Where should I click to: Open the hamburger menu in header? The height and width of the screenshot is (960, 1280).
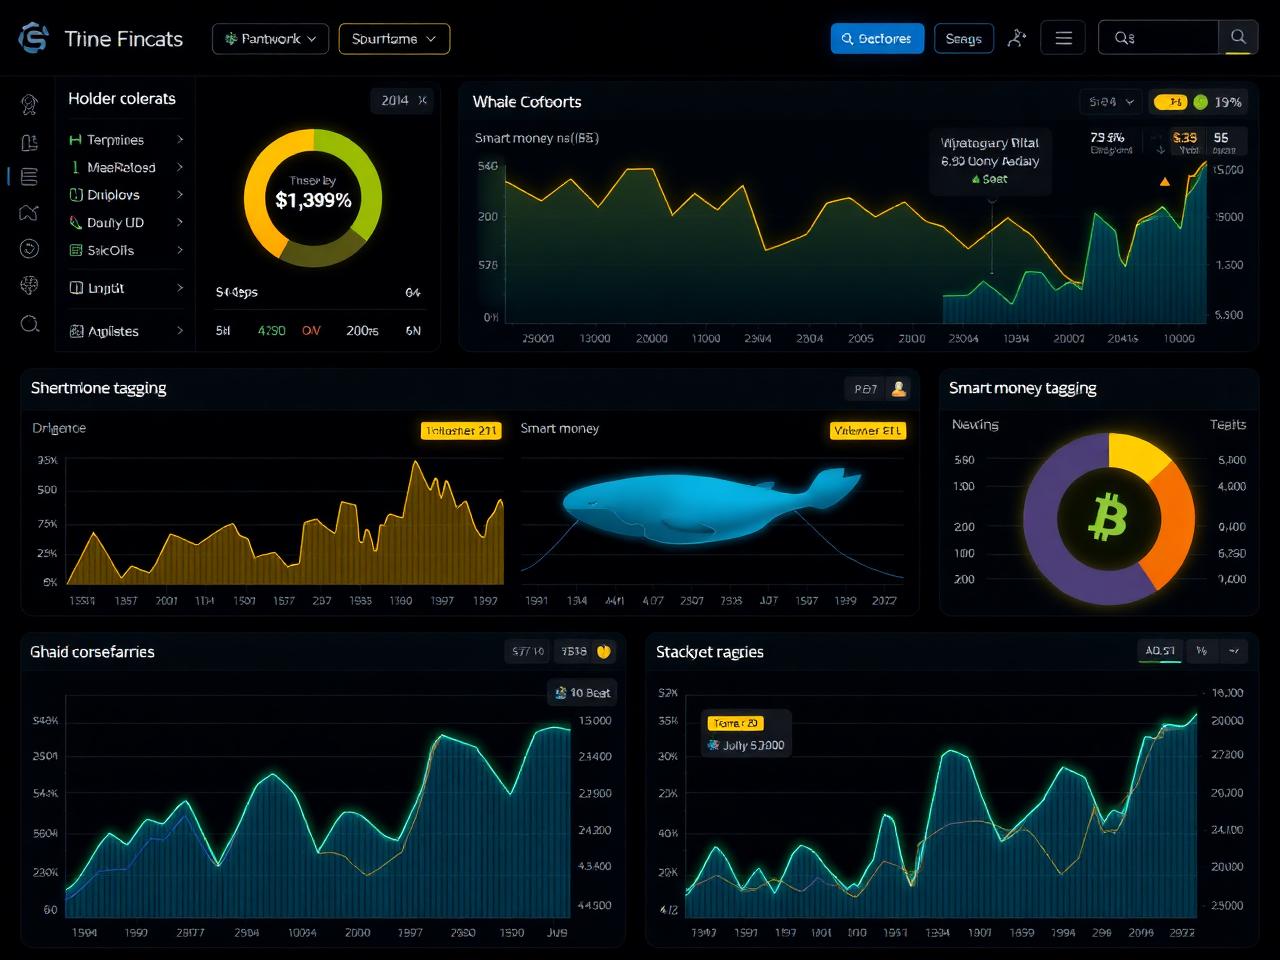pos(1063,38)
